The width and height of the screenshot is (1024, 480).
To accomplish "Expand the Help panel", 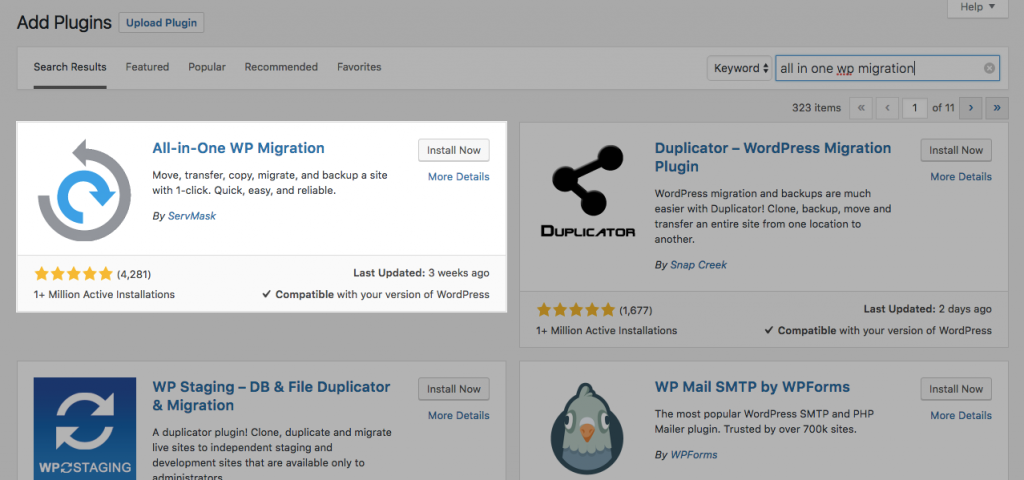I will (978, 7).
